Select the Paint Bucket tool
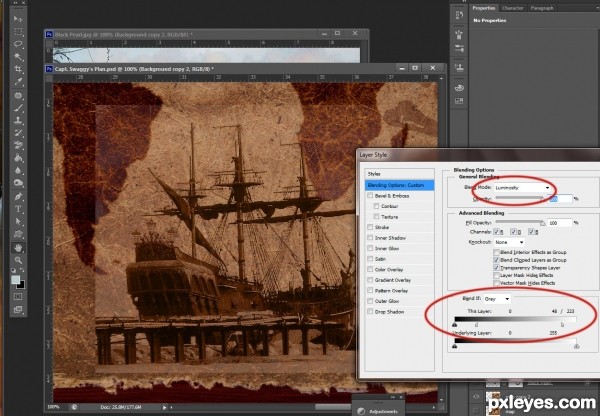The image size is (600, 416). [18, 158]
